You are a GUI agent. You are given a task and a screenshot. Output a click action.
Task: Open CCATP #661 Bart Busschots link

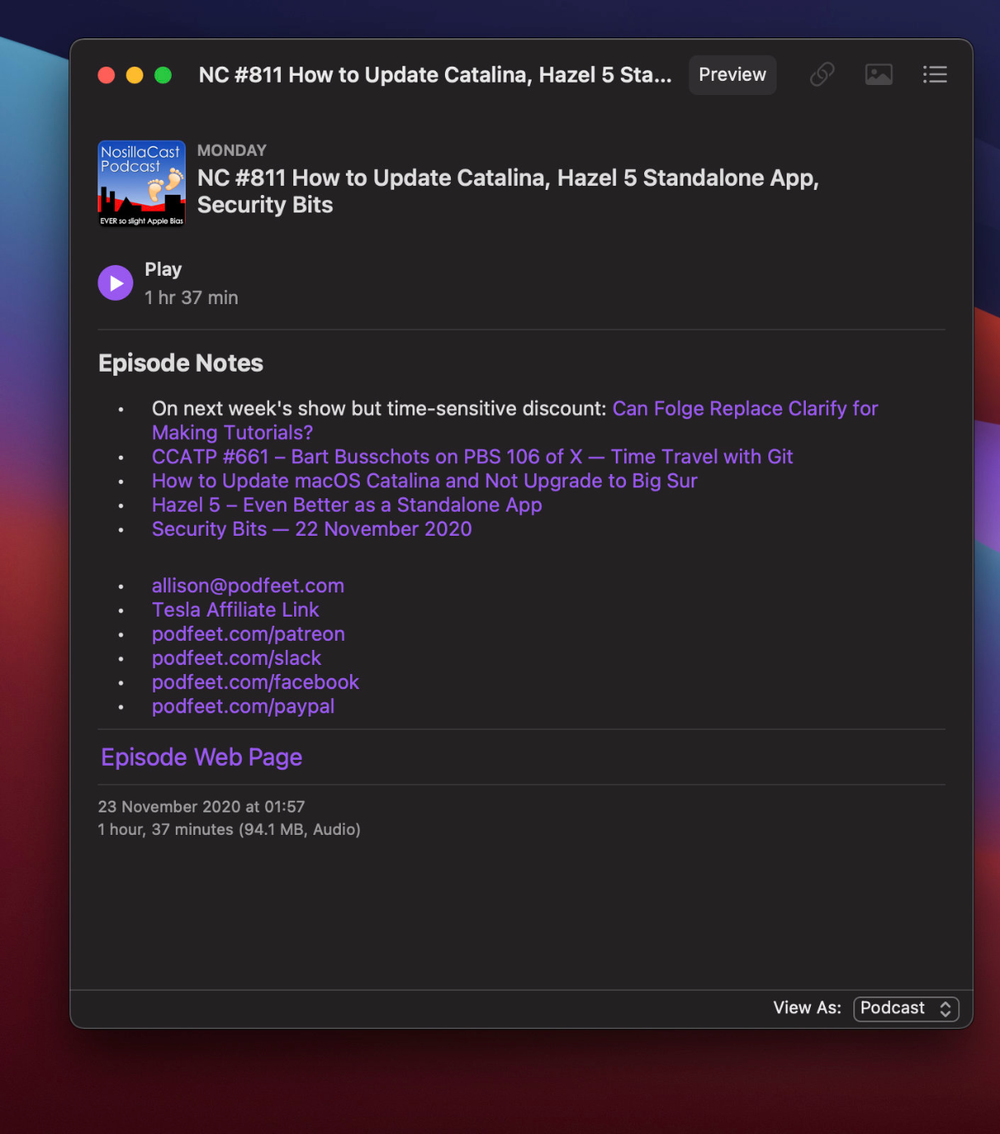[x=472, y=457]
